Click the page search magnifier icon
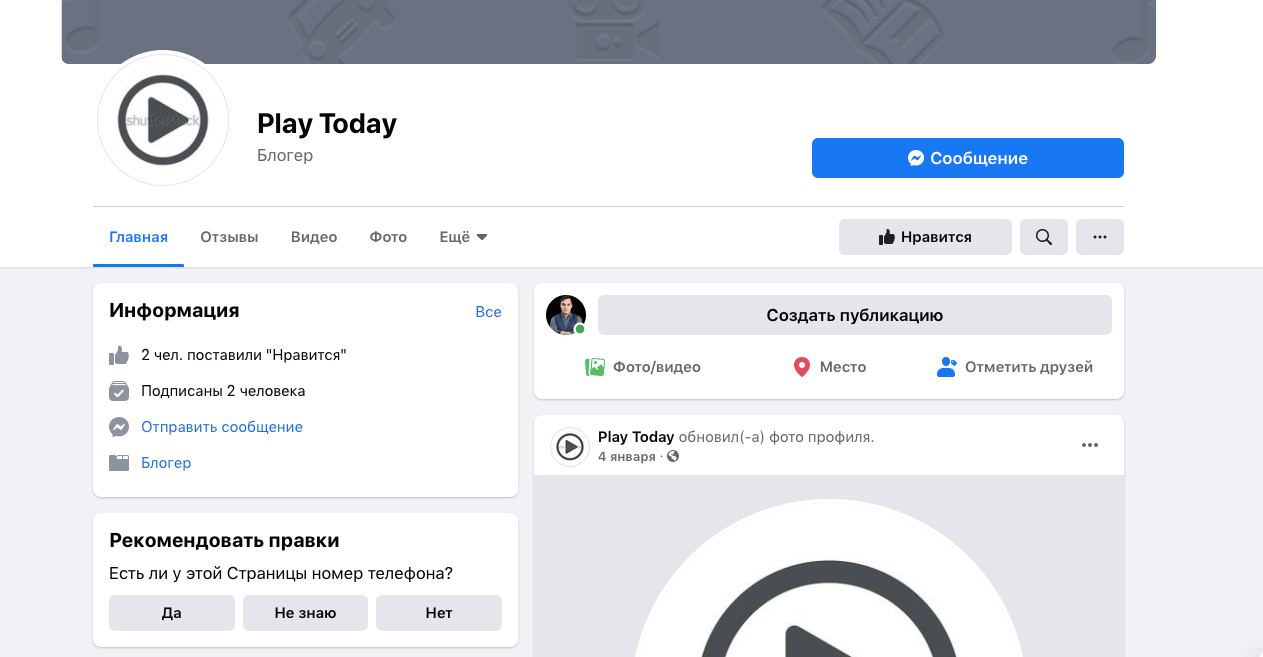The height and width of the screenshot is (657, 1263). (1044, 237)
